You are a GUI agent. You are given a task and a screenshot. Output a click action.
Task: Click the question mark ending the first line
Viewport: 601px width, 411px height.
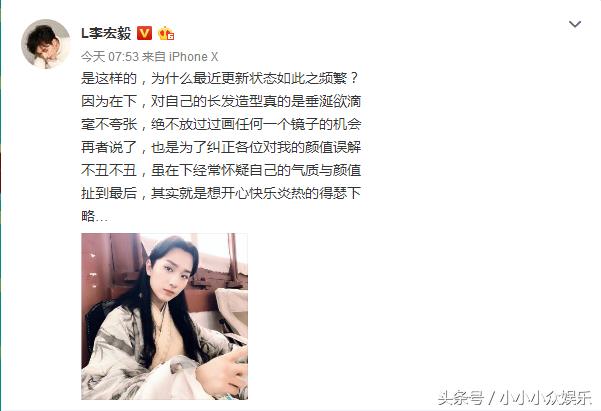(x=354, y=79)
